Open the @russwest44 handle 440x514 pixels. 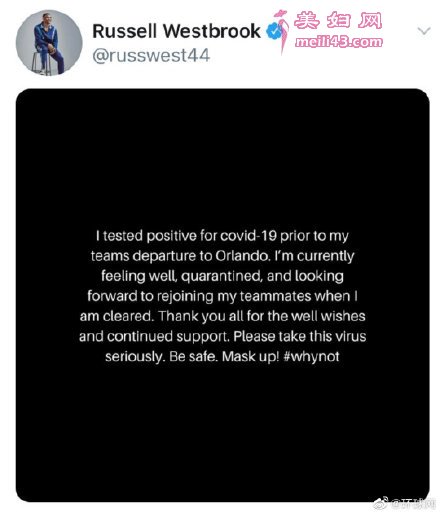[151, 55]
